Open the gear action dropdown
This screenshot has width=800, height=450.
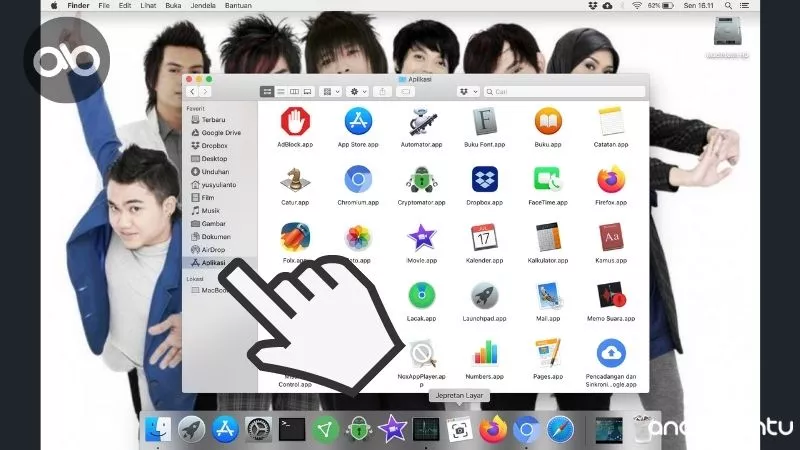point(358,92)
